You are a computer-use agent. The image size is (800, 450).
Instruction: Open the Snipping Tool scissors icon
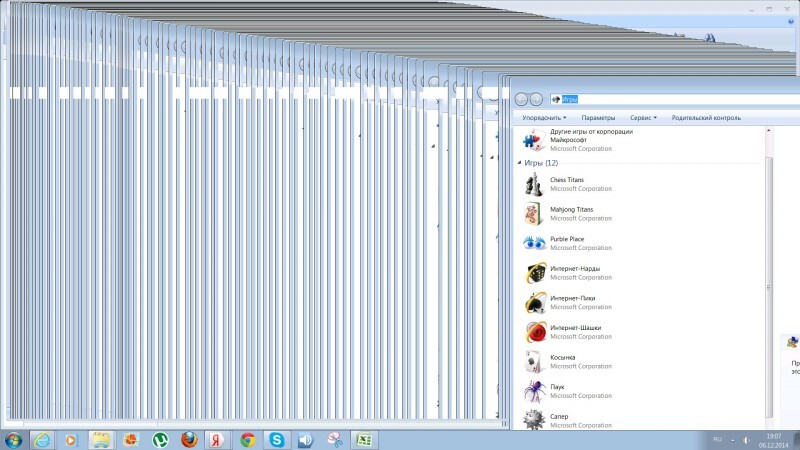pos(335,440)
